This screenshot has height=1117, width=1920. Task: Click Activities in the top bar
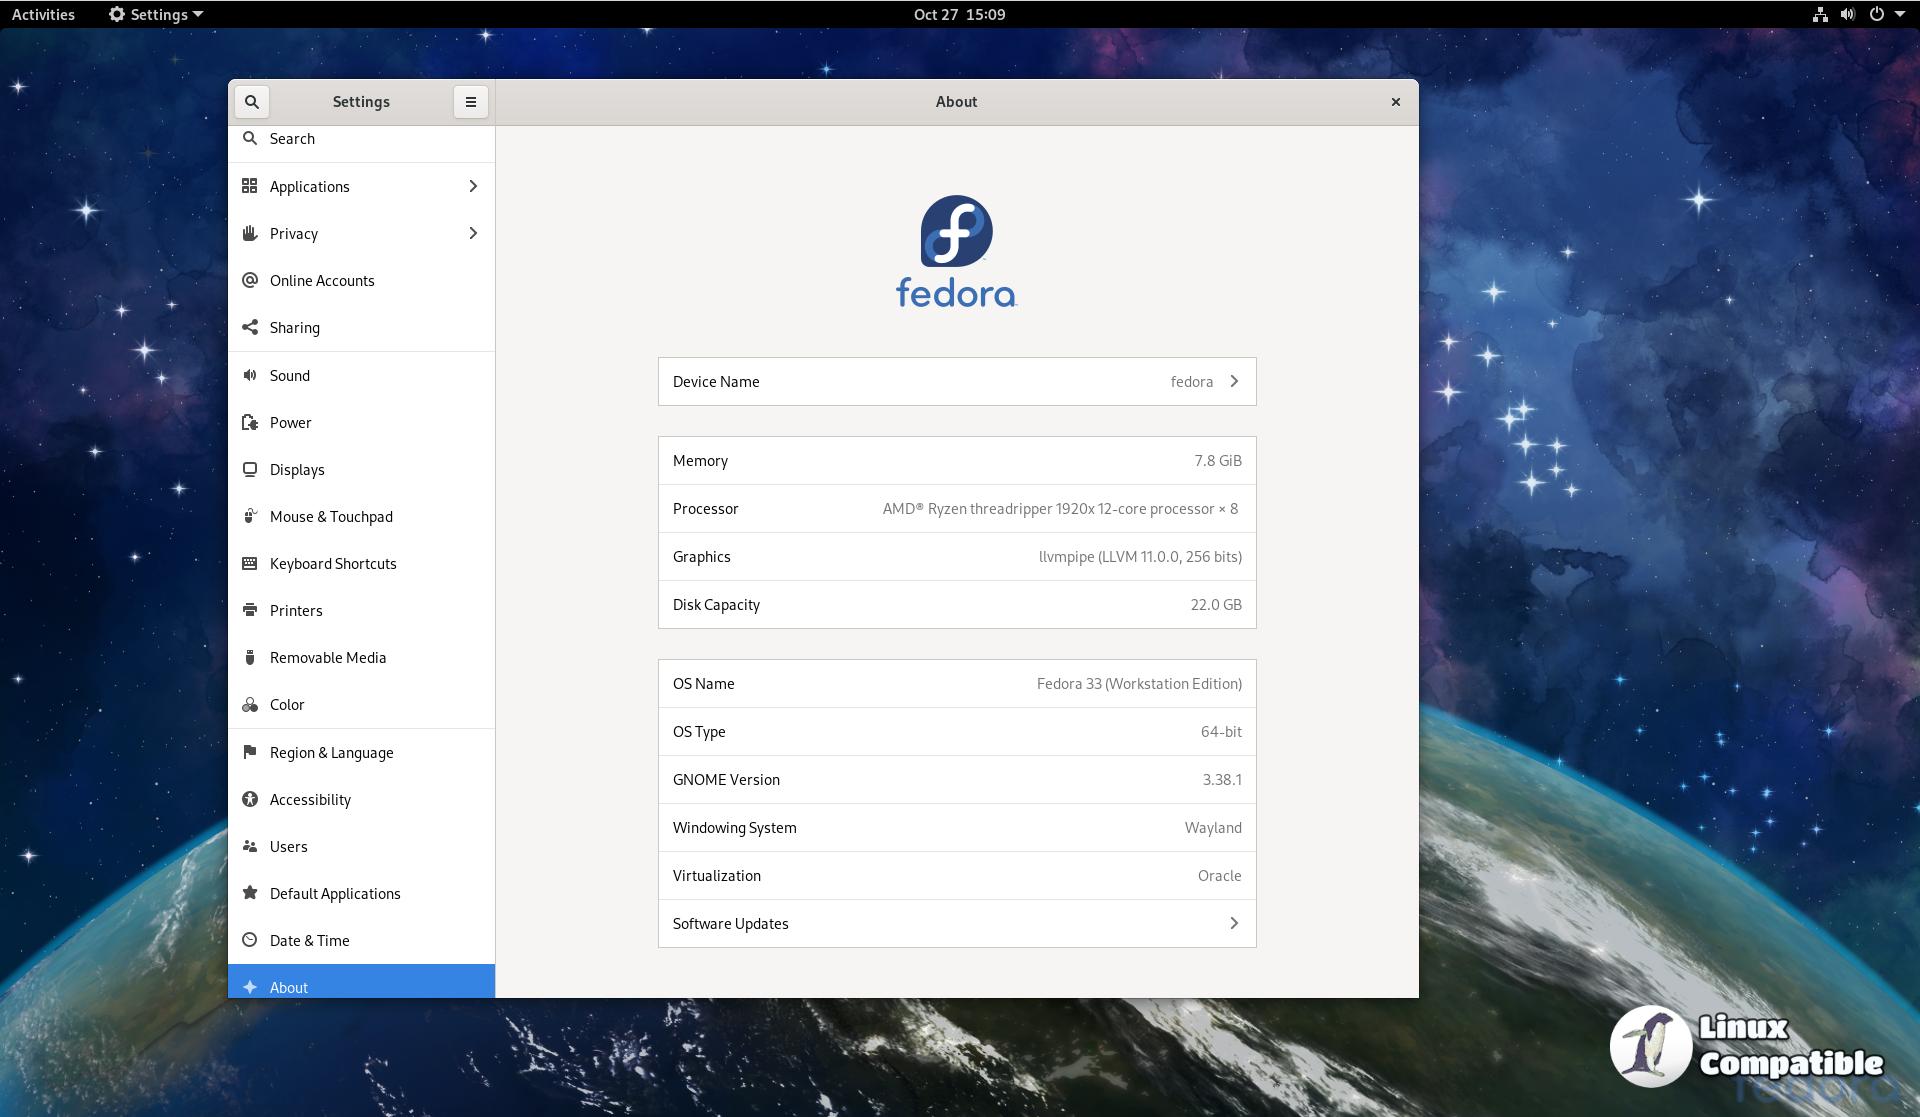click(43, 14)
